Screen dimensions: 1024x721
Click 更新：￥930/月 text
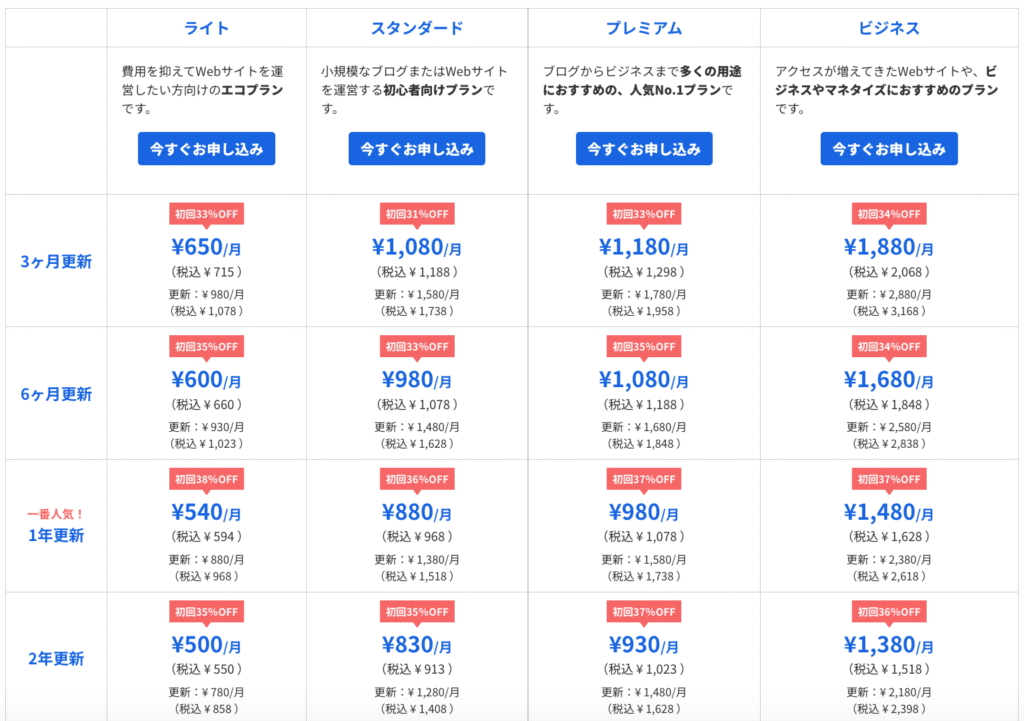click(x=206, y=427)
